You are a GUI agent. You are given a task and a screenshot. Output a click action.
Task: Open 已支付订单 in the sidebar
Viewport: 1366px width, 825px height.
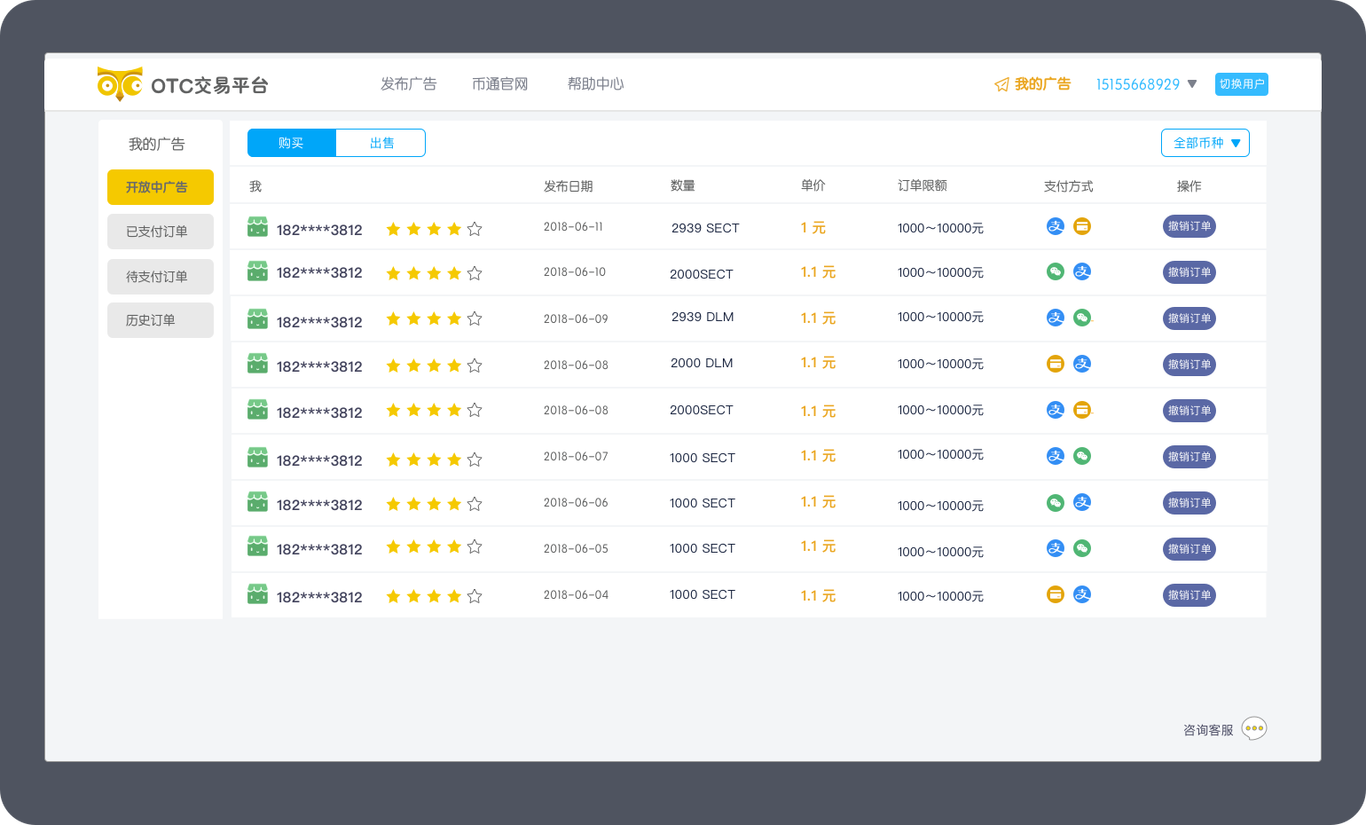click(160, 232)
